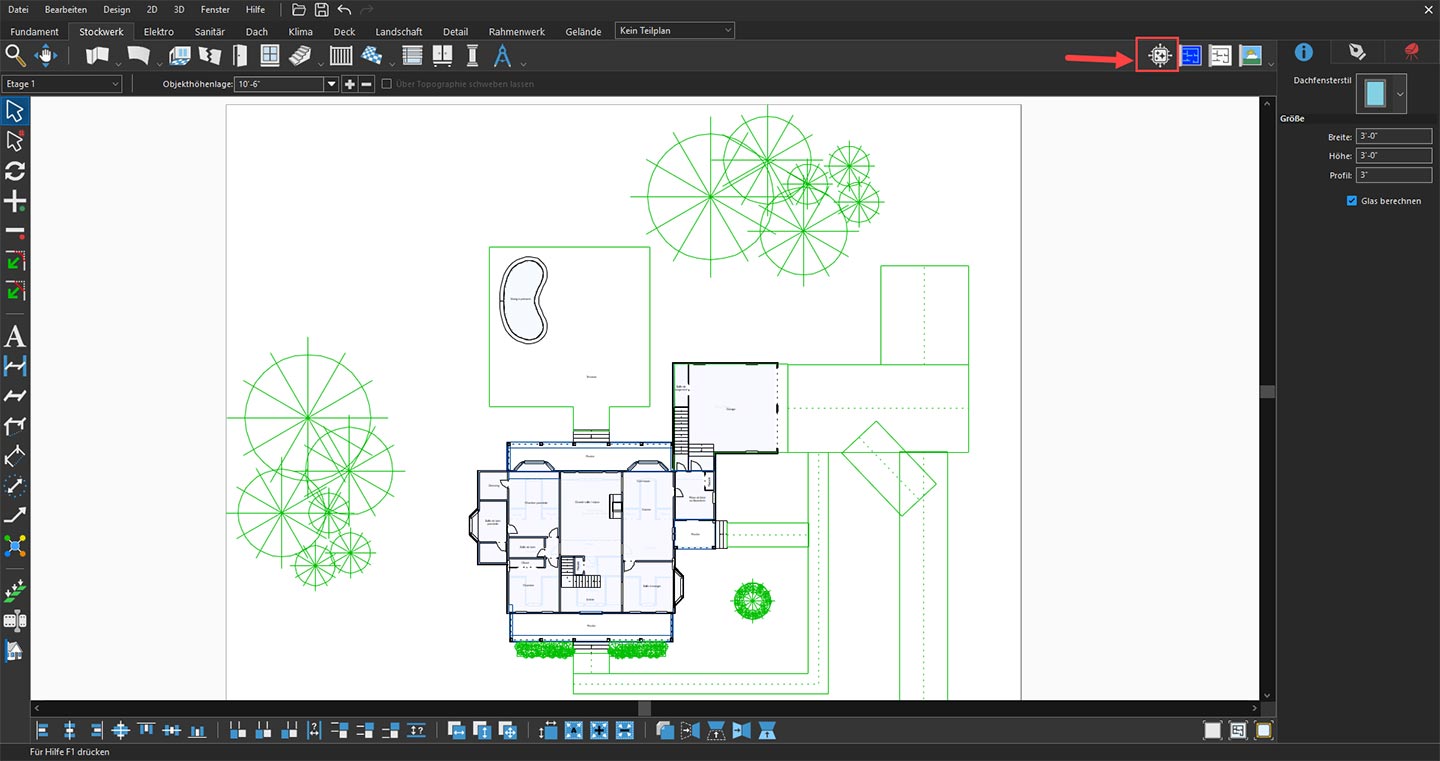
Task: Pick the door tool
Action: coord(240,56)
